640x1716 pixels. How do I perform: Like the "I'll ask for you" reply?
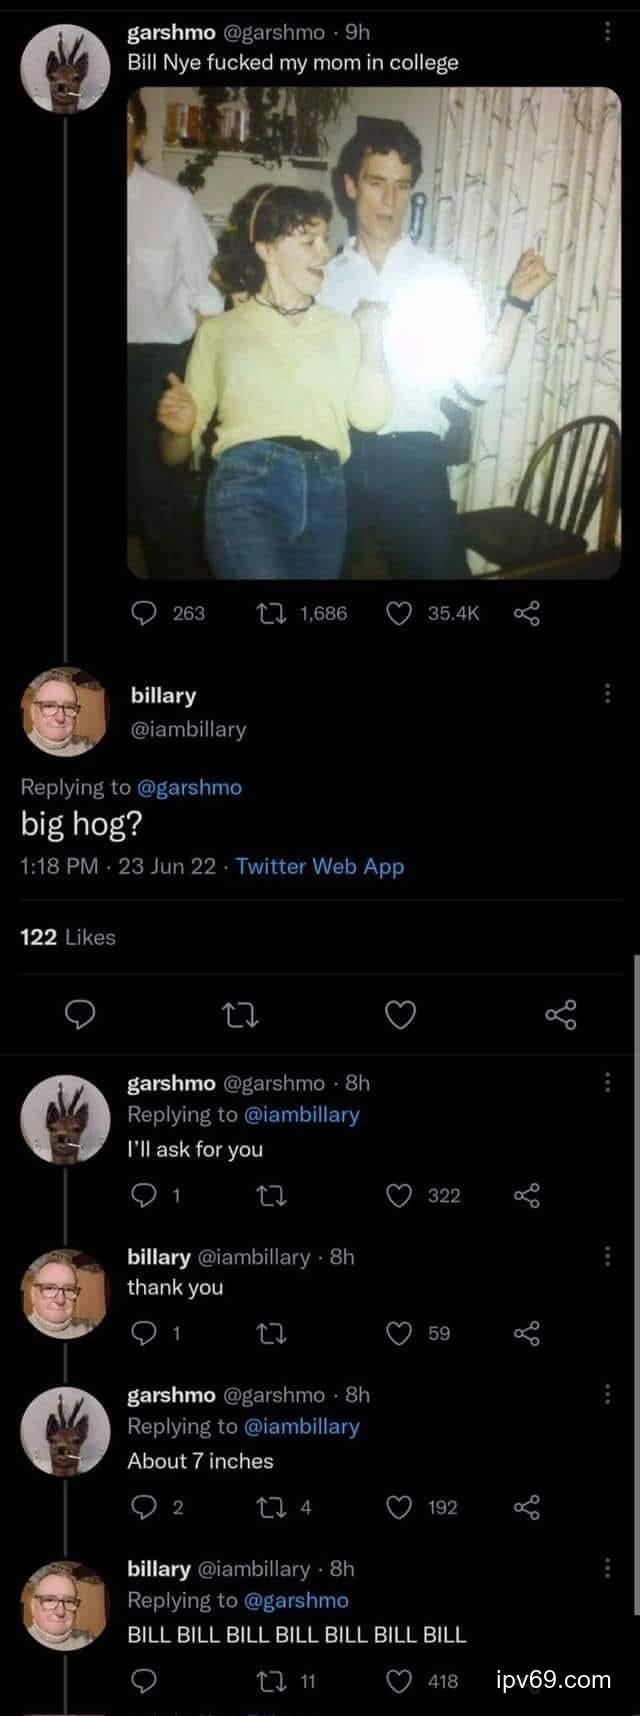coord(399,1195)
